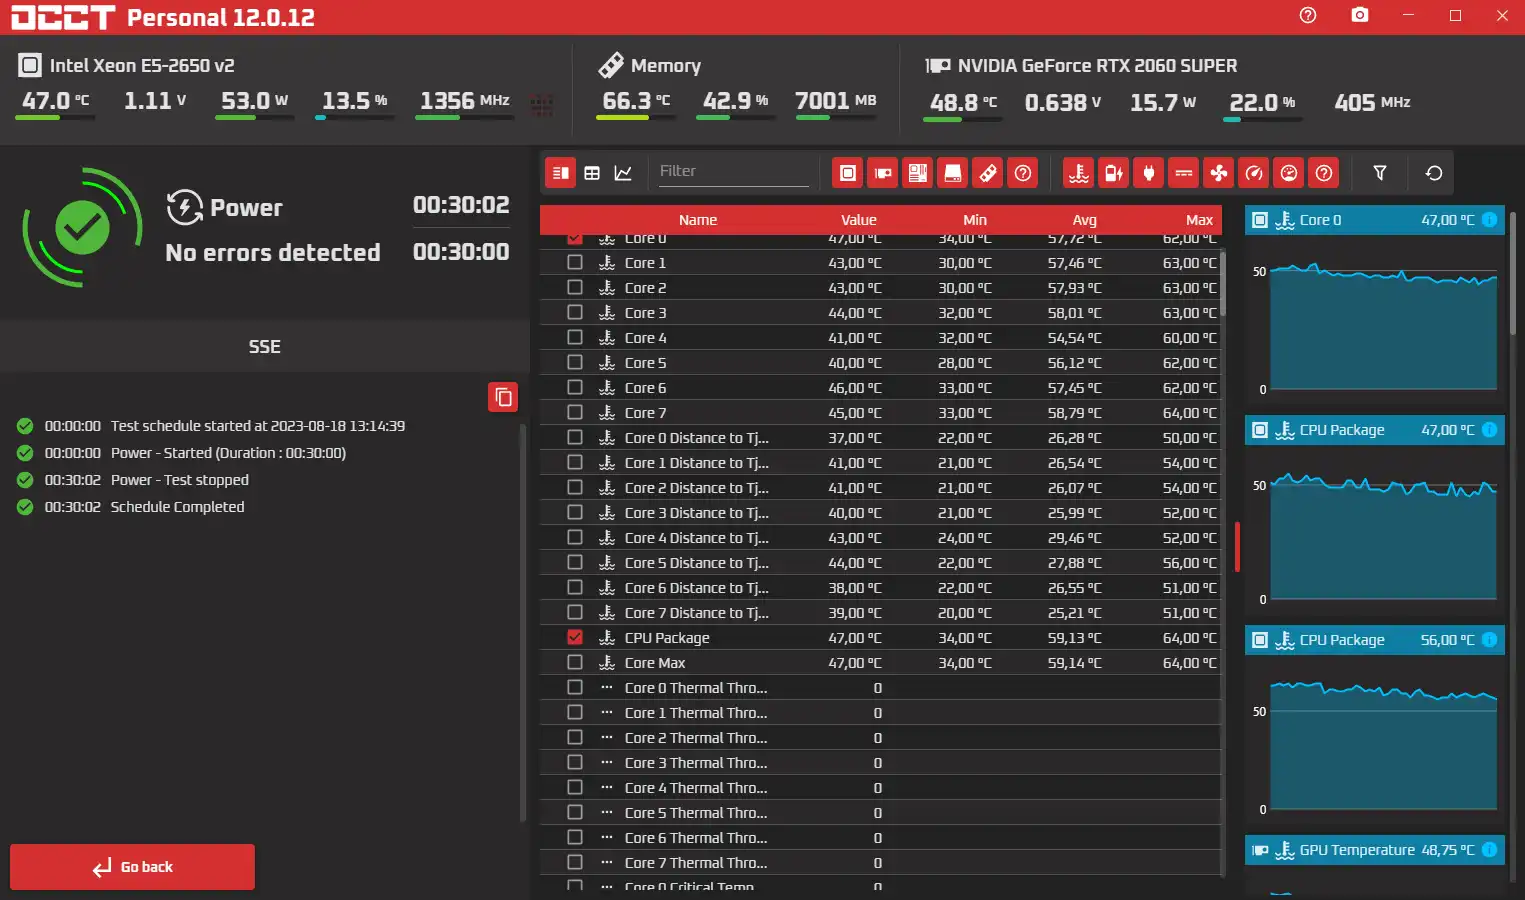Select the Core 6 Distance to Tj row
1525x900 pixels.
880,587
